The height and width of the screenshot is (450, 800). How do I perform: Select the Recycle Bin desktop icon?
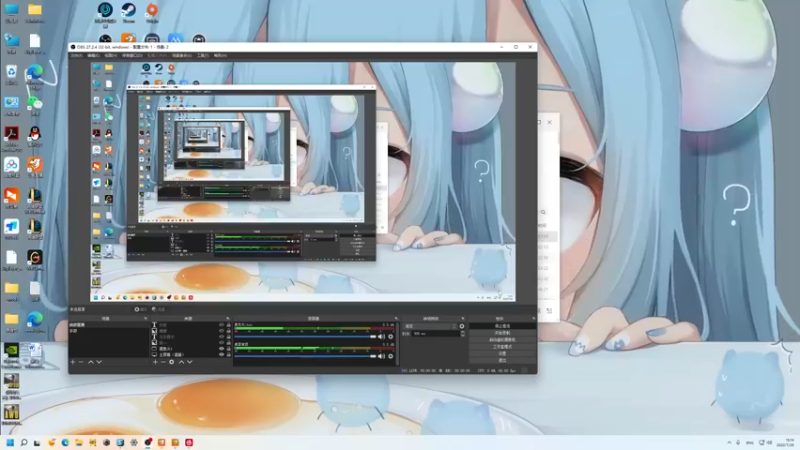[11, 74]
